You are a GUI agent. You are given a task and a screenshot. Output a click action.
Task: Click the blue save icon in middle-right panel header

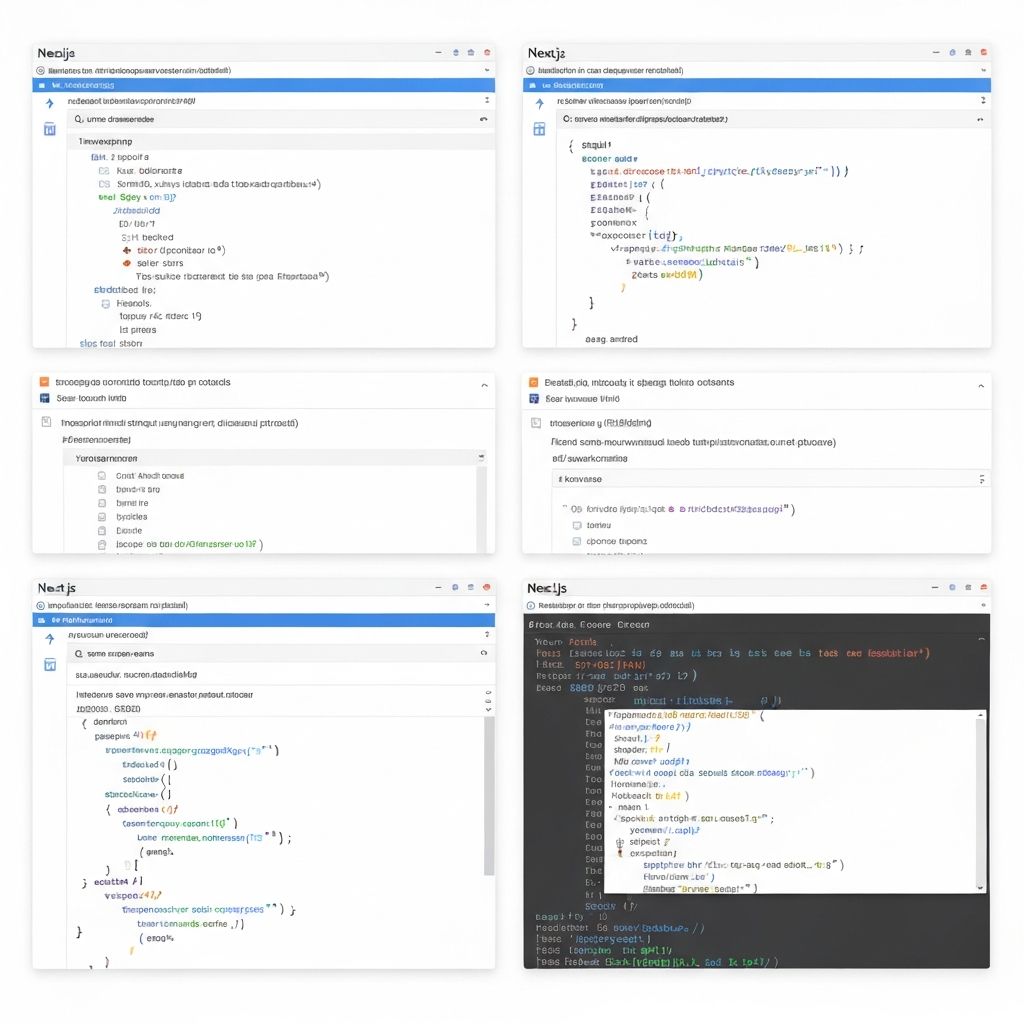533,398
